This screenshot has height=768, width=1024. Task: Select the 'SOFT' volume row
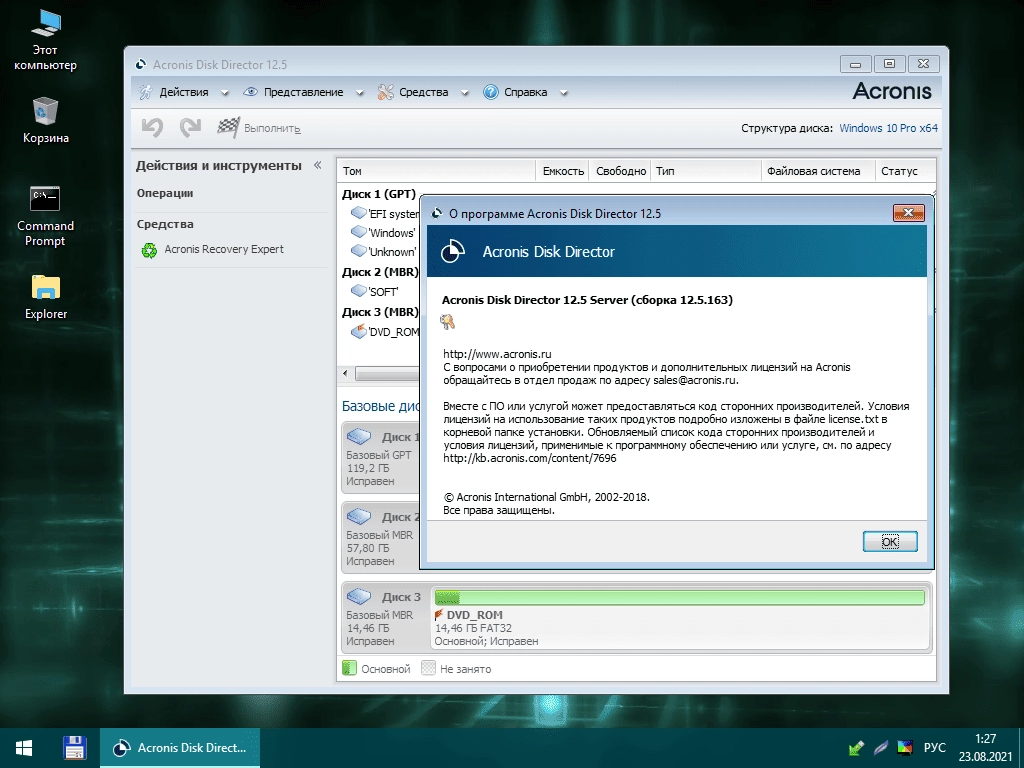[x=374, y=291]
